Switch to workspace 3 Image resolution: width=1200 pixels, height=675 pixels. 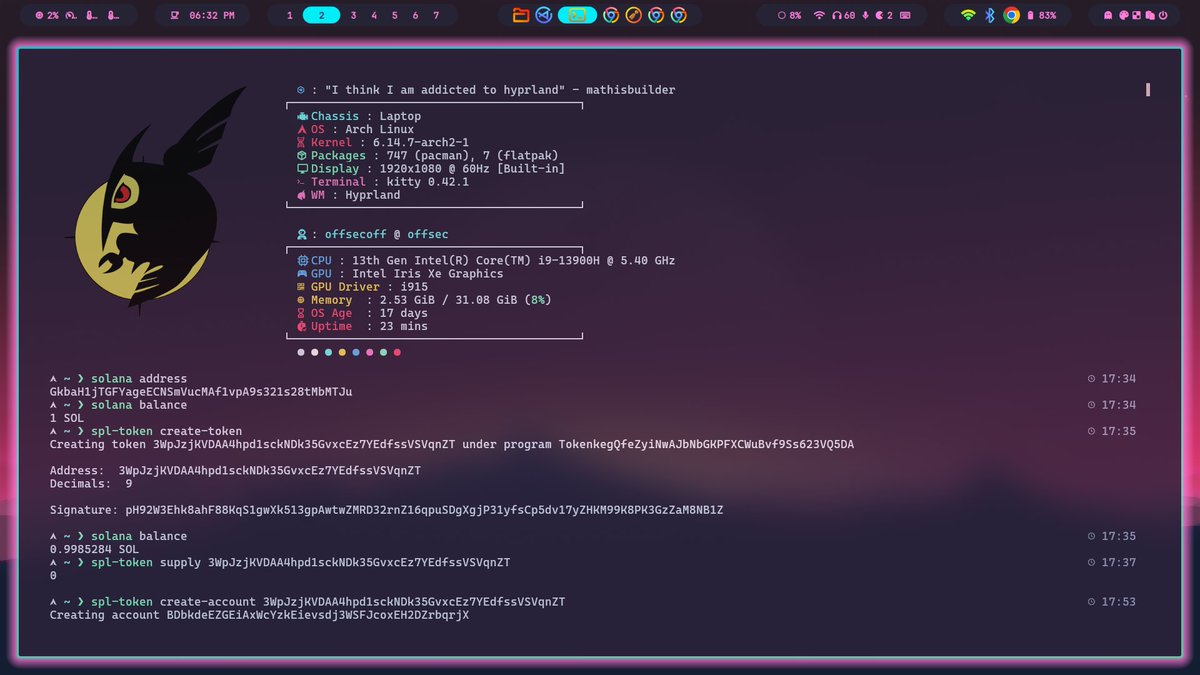click(x=353, y=15)
